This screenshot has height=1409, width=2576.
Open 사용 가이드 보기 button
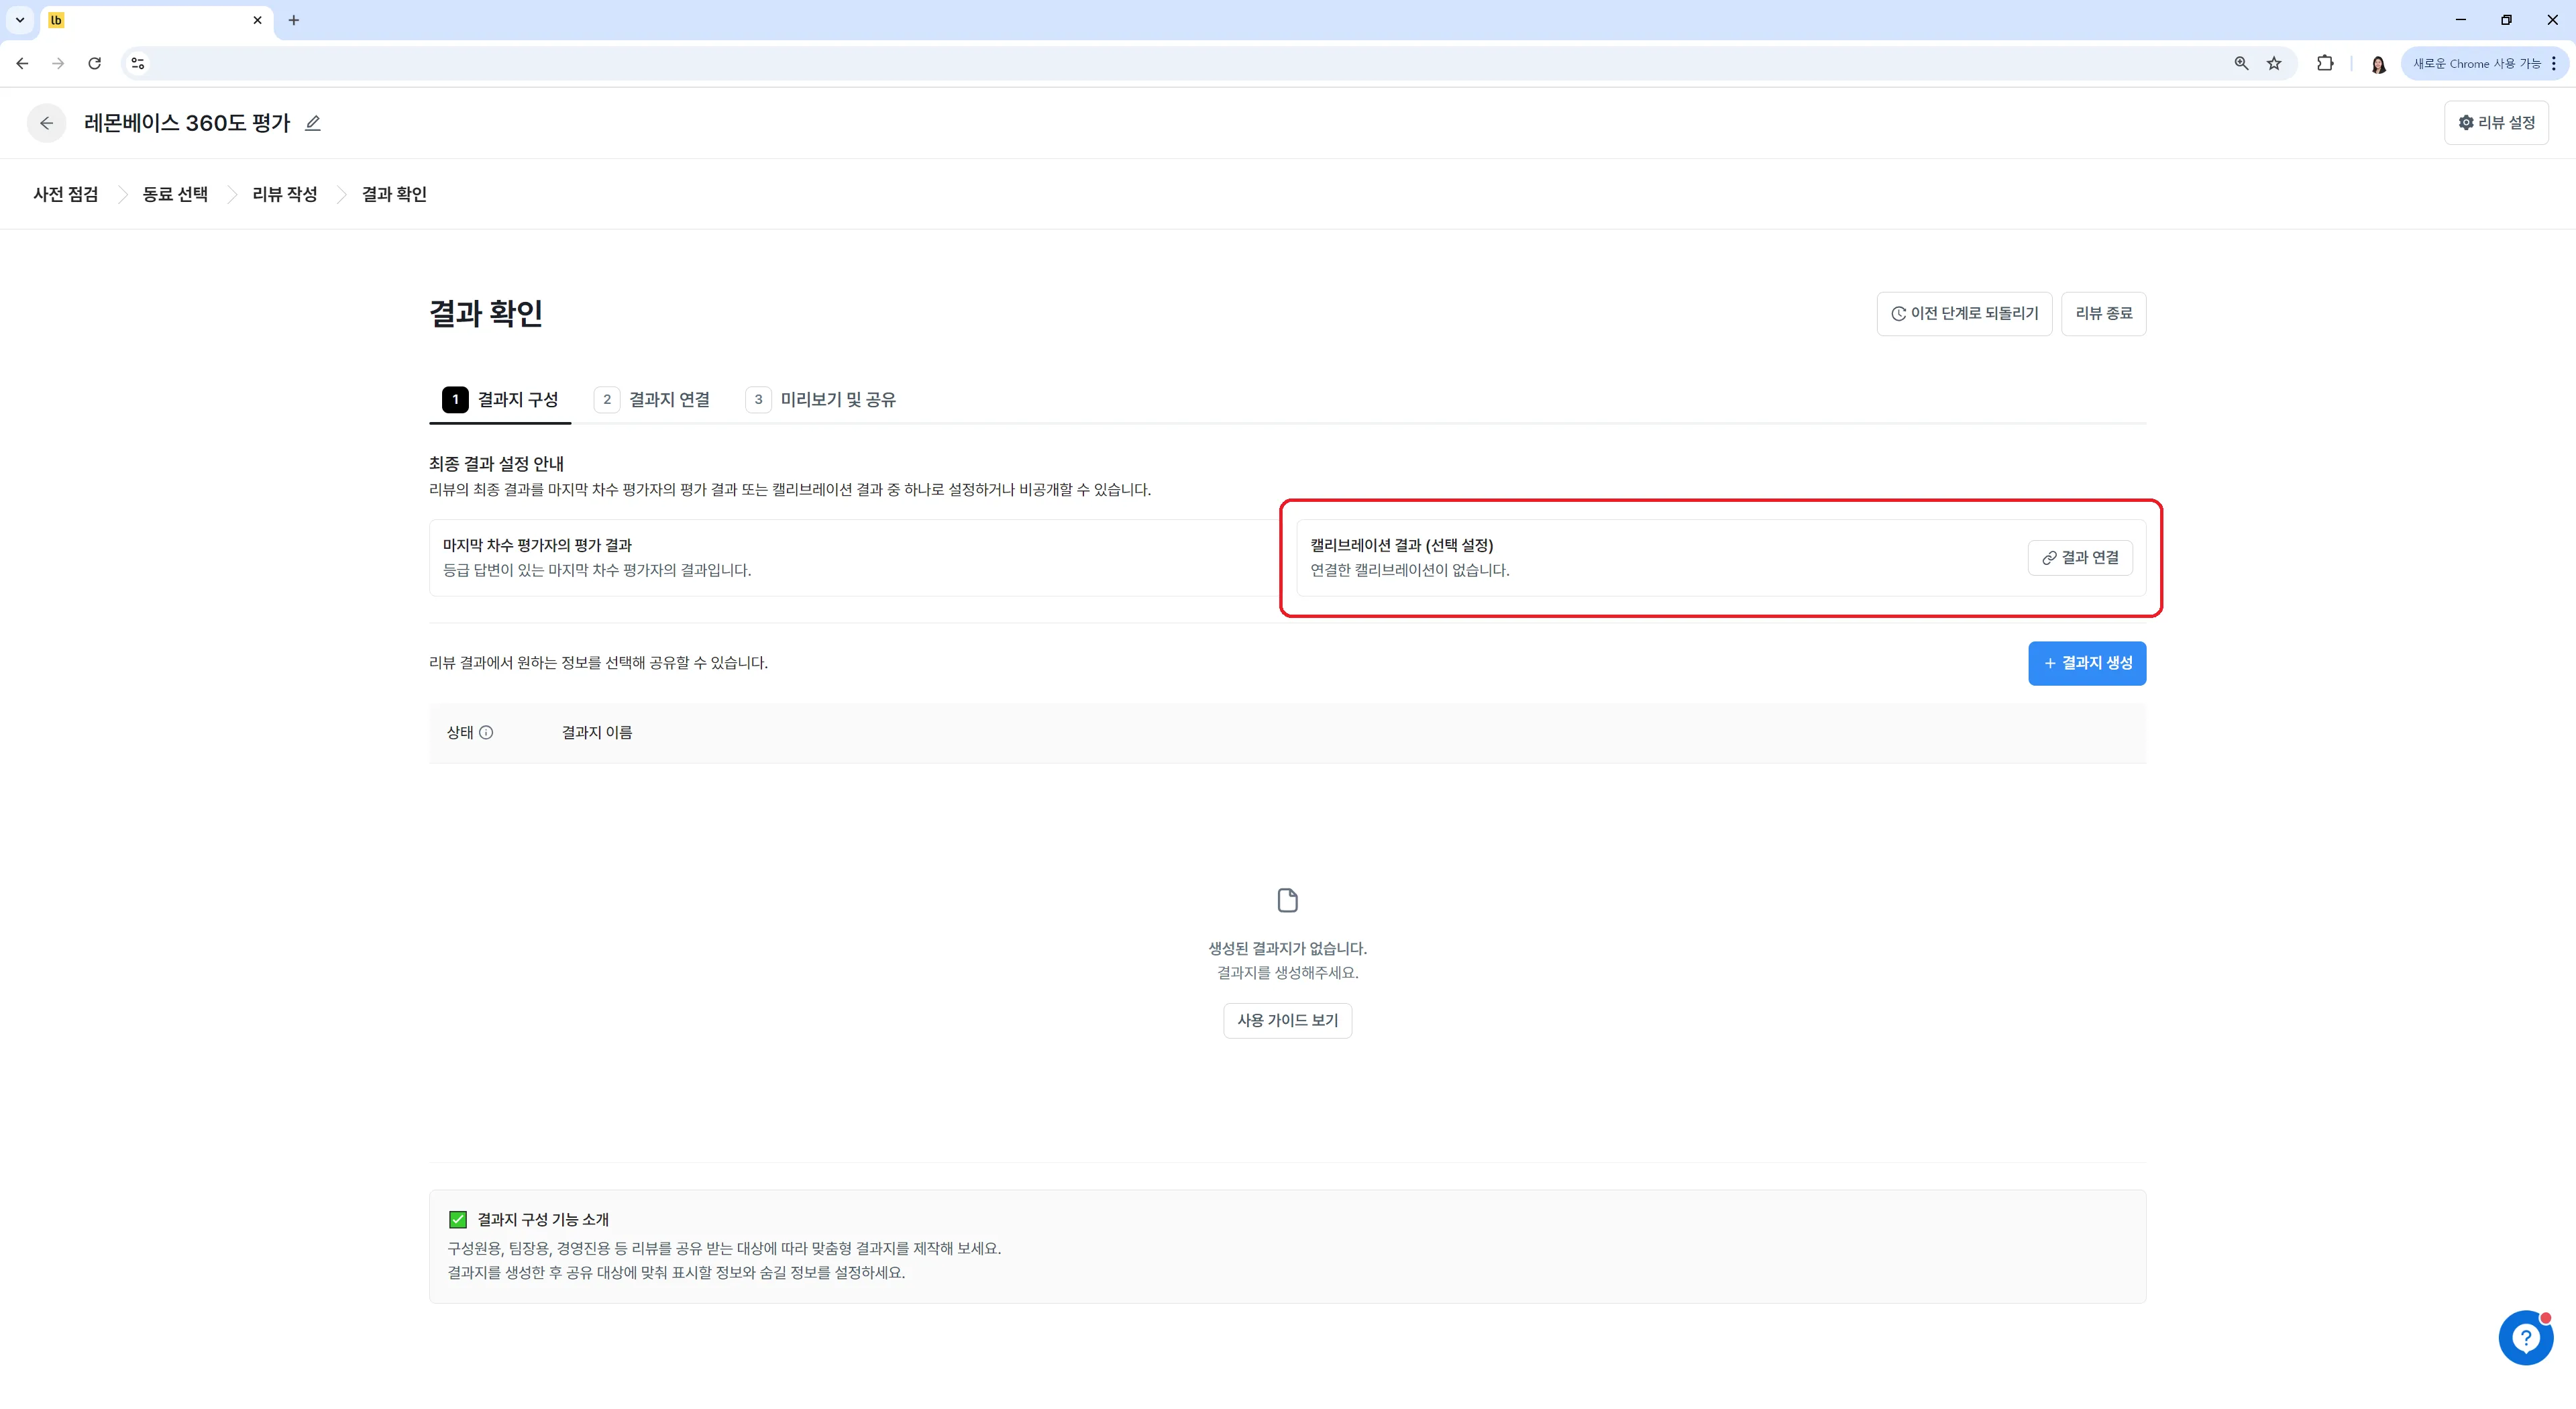[1287, 1021]
